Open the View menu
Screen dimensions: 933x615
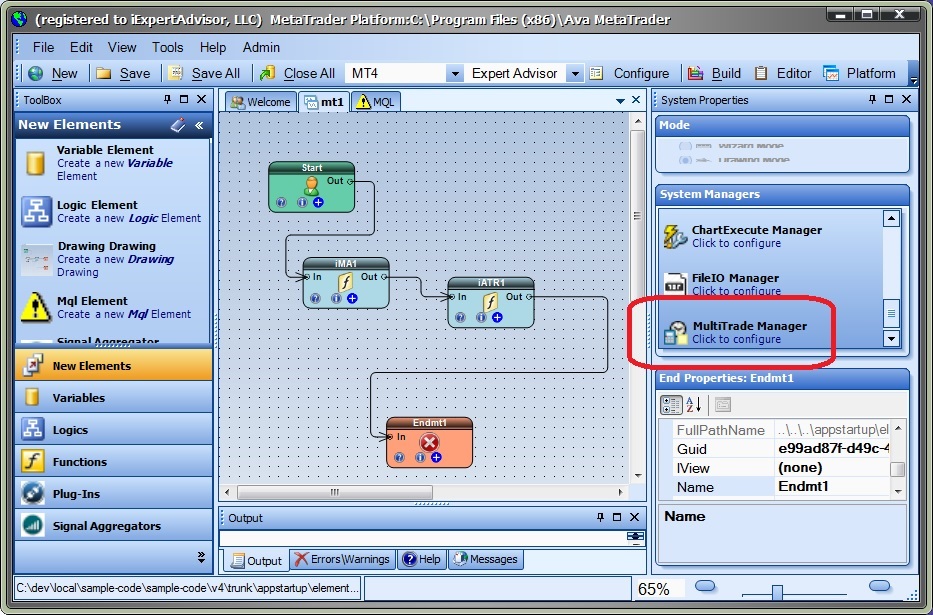[122, 47]
